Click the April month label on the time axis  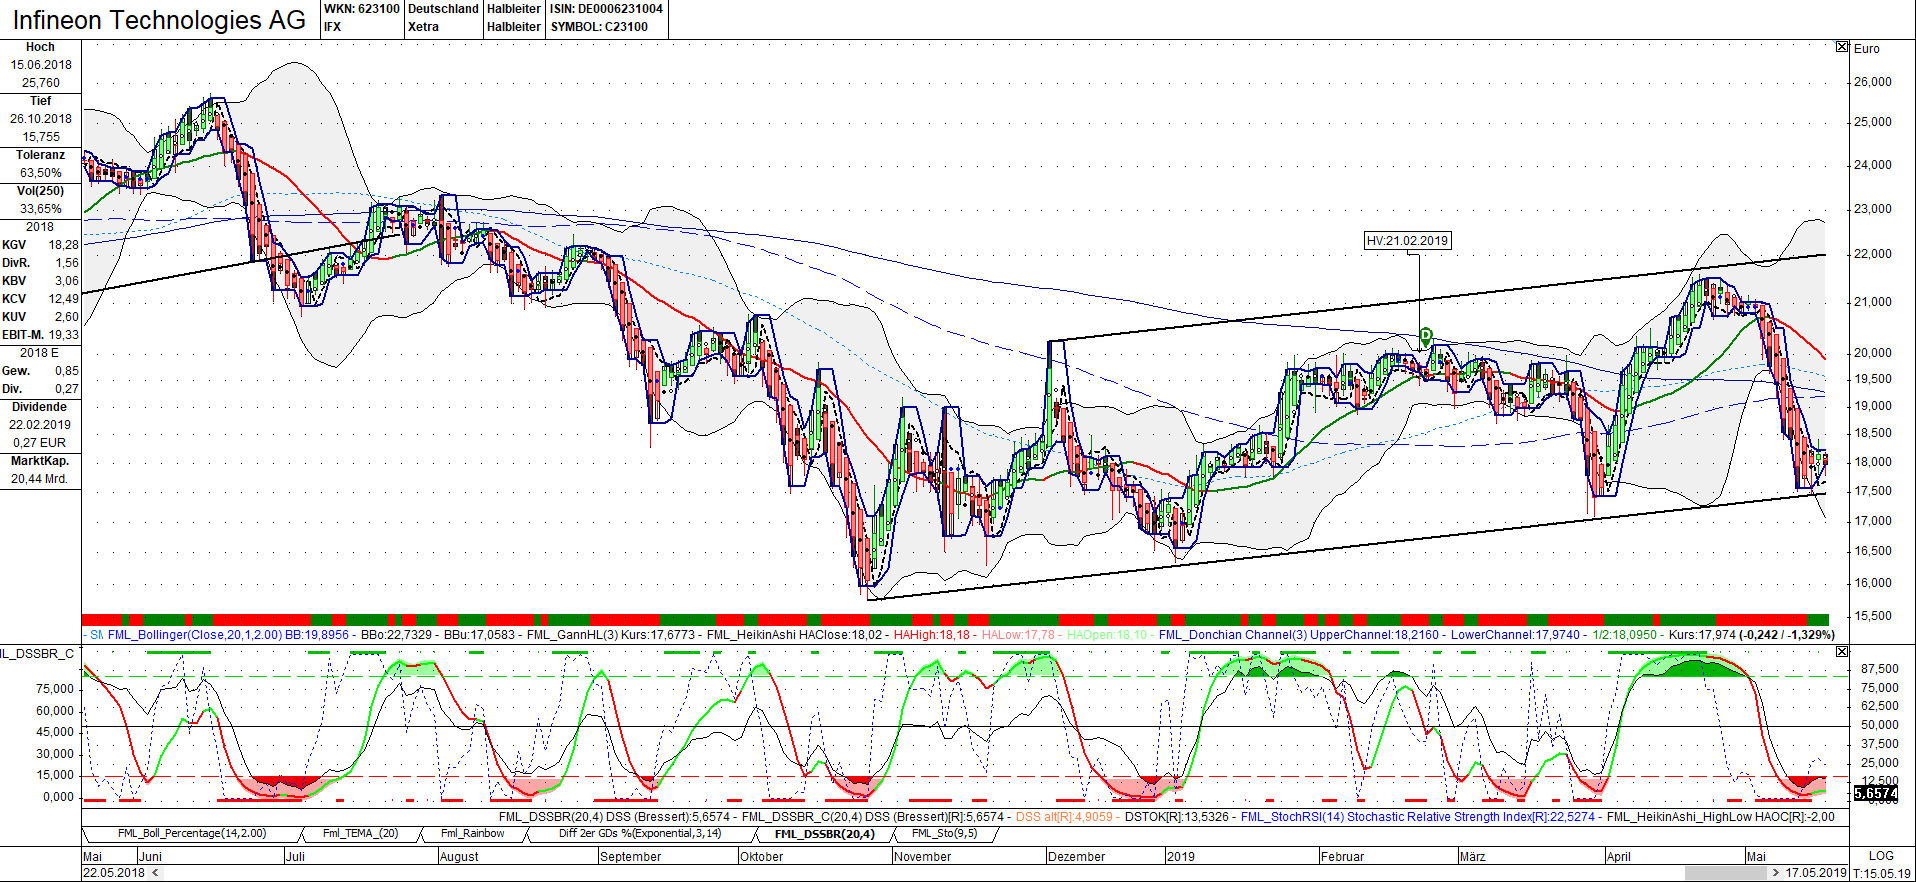pos(1618,857)
